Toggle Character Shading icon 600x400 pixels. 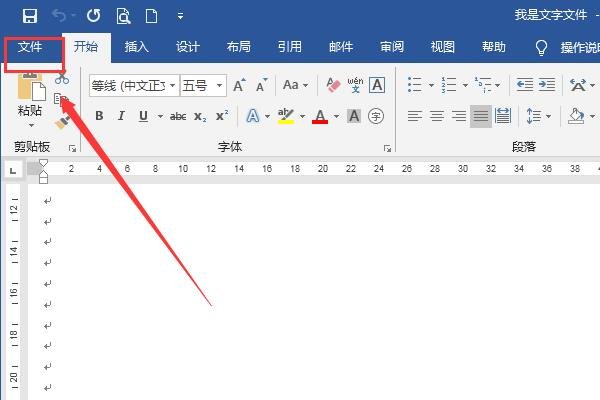tap(354, 116)
